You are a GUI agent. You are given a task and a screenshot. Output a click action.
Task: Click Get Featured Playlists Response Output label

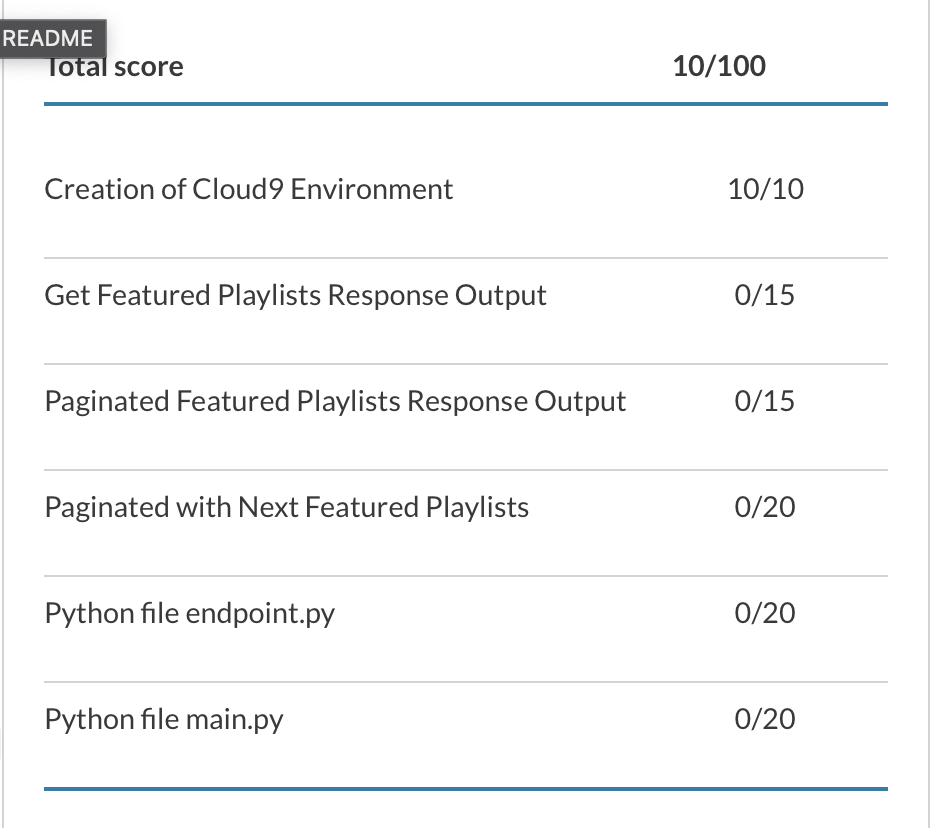(x=295, y=295)
